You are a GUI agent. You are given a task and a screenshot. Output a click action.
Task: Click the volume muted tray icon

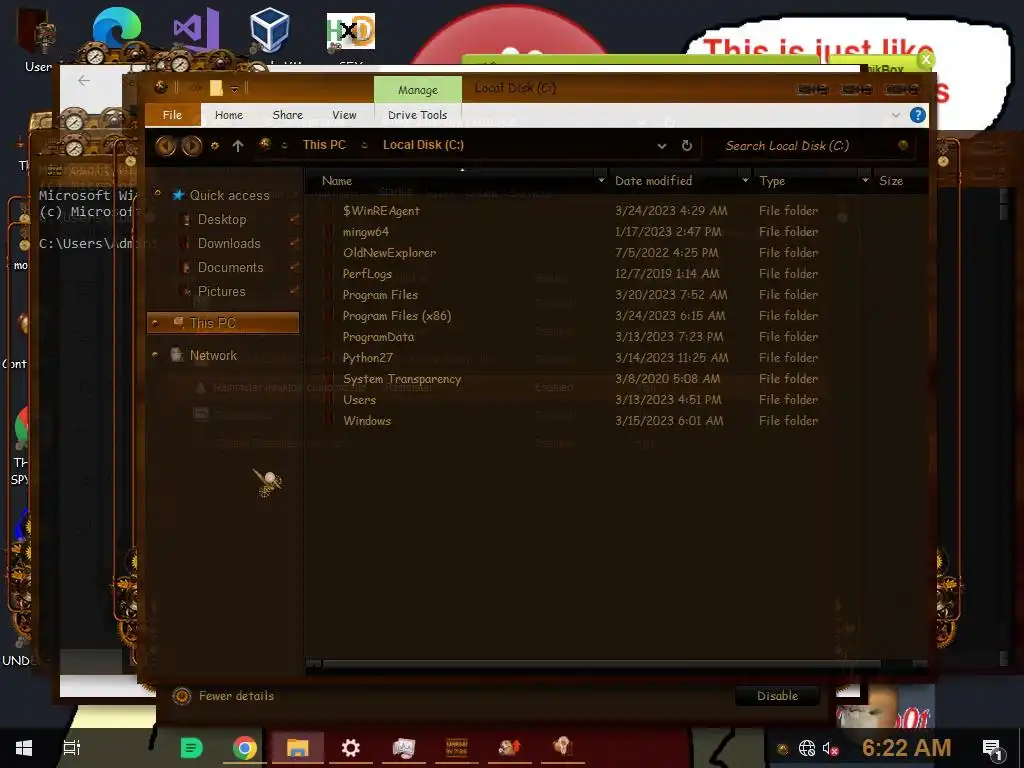point(830,748)
